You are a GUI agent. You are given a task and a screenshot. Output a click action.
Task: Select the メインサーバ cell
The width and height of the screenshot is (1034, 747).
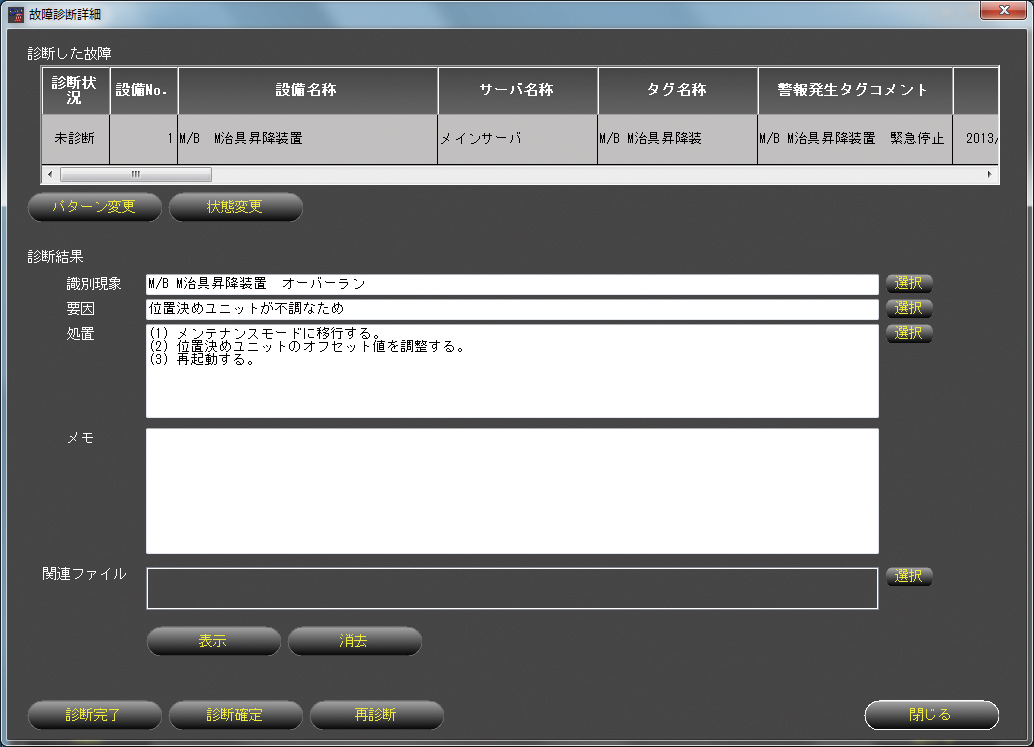pos(518,139)
